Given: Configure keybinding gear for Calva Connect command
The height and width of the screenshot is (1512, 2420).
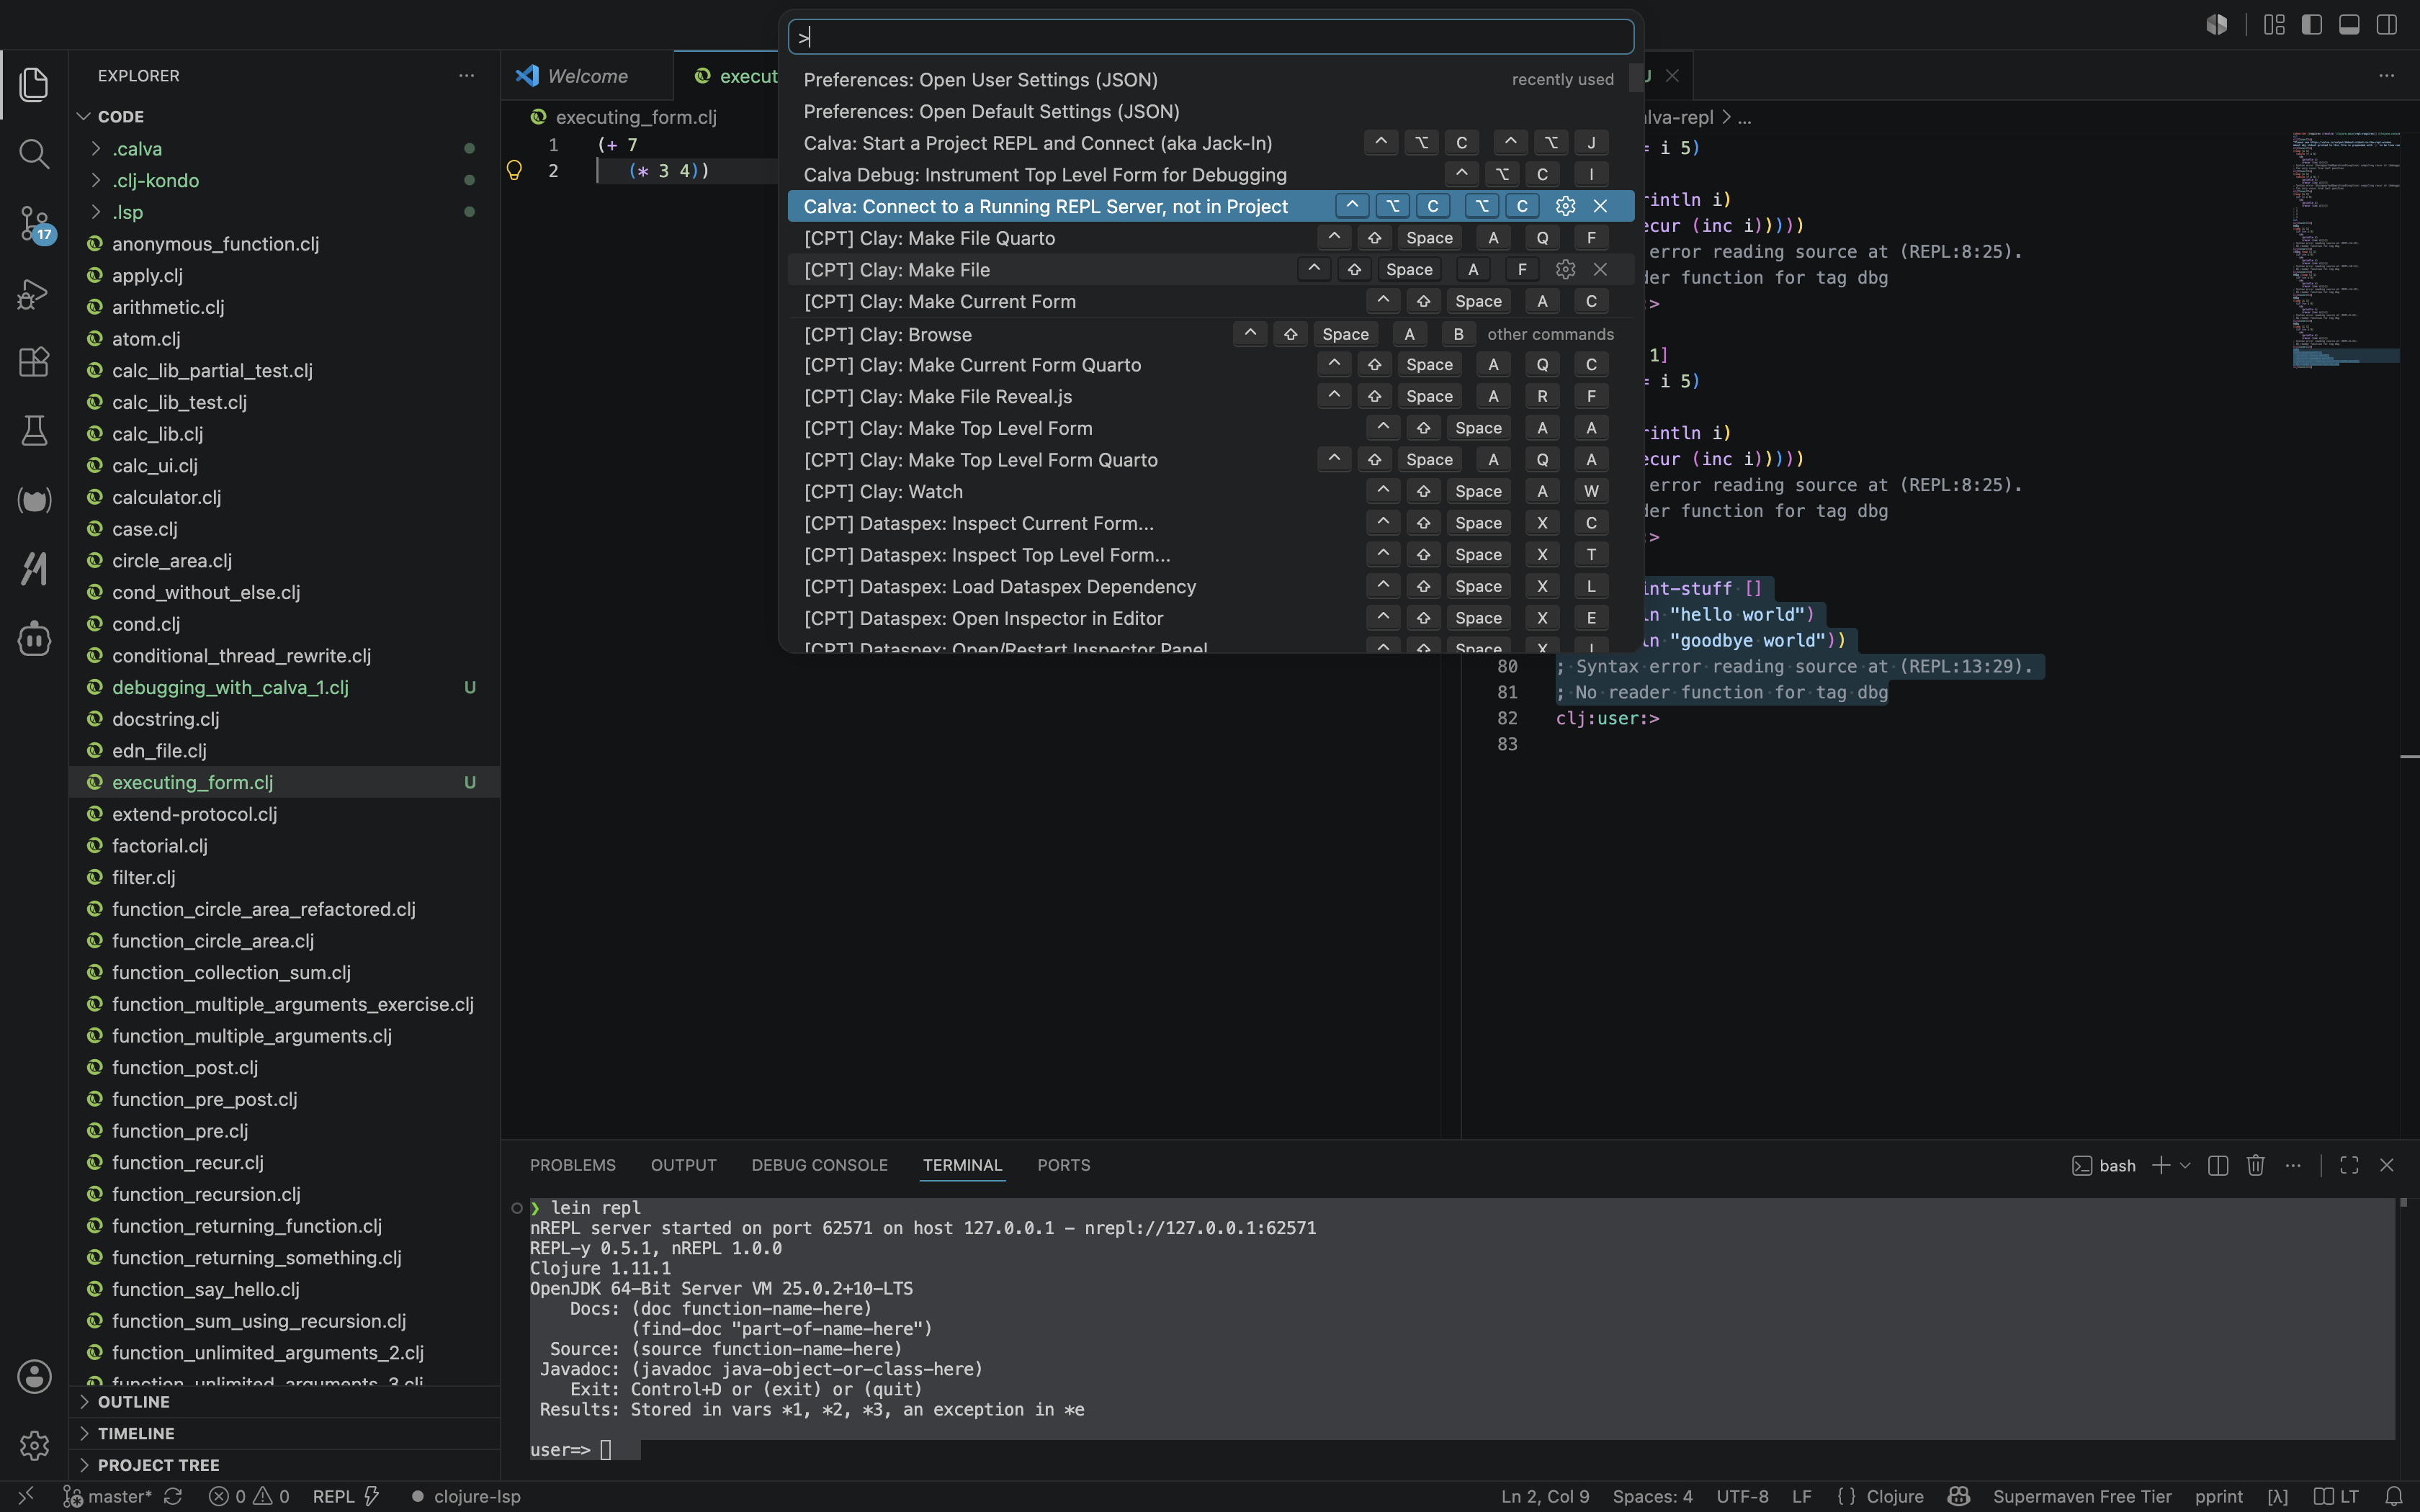Looking at the screenshot, I should pyautogui.click(x=1565, y=206).
